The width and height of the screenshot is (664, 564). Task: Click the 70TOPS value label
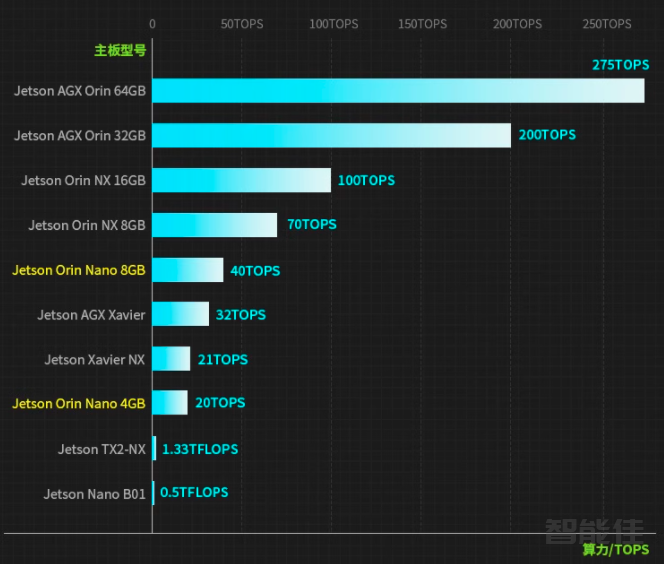pos(312,225)
